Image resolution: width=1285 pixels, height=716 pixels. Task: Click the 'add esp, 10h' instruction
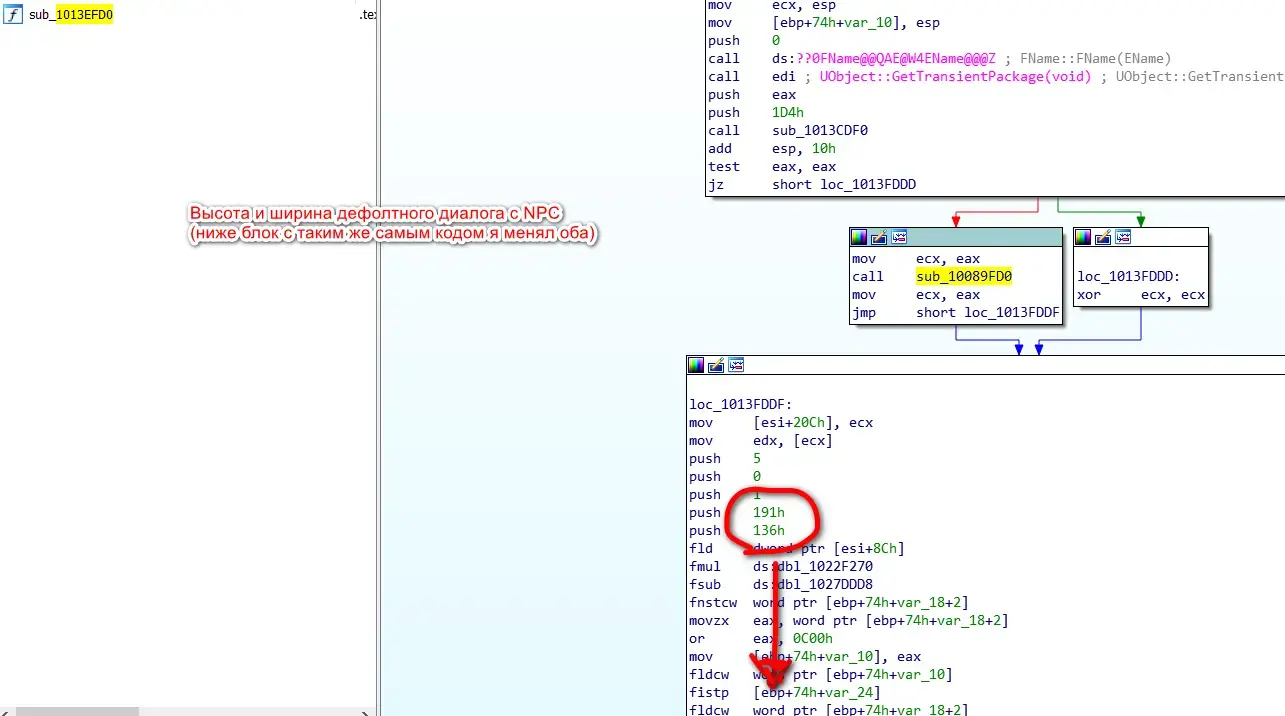click(772, 149)
